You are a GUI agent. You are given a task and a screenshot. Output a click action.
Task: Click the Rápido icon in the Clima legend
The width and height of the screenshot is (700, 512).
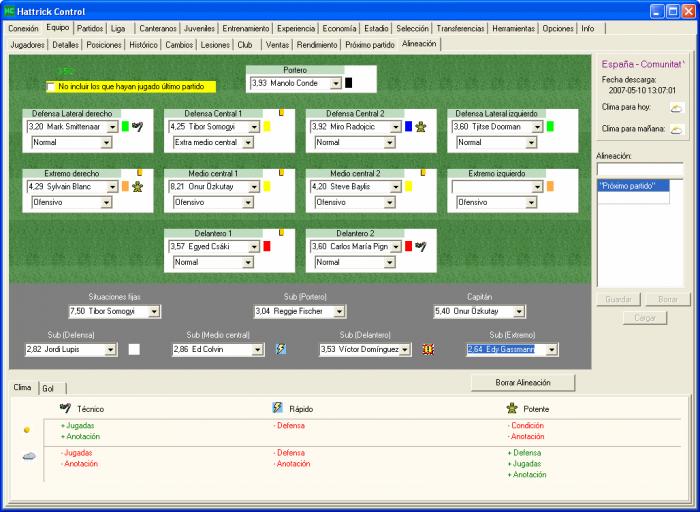click(277, 408)
